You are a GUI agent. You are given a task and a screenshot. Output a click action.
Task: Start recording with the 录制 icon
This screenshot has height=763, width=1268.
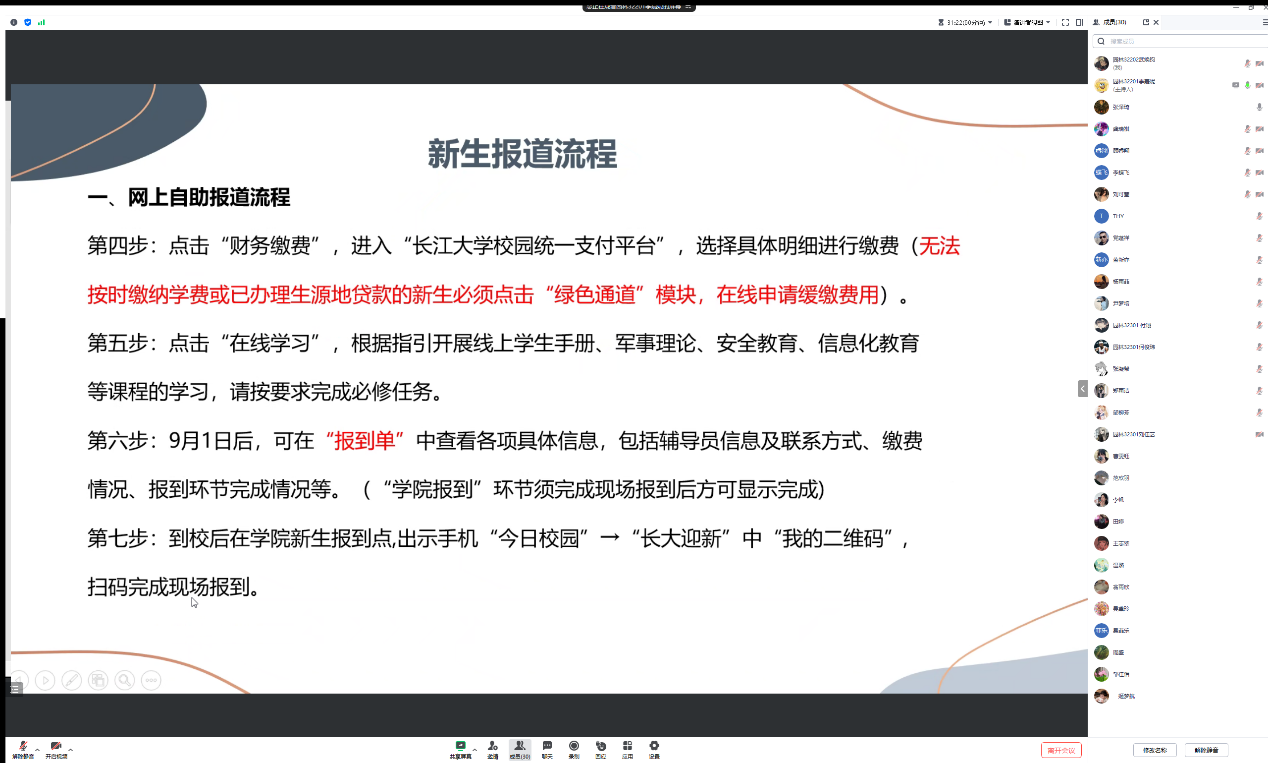pos(574,749)
